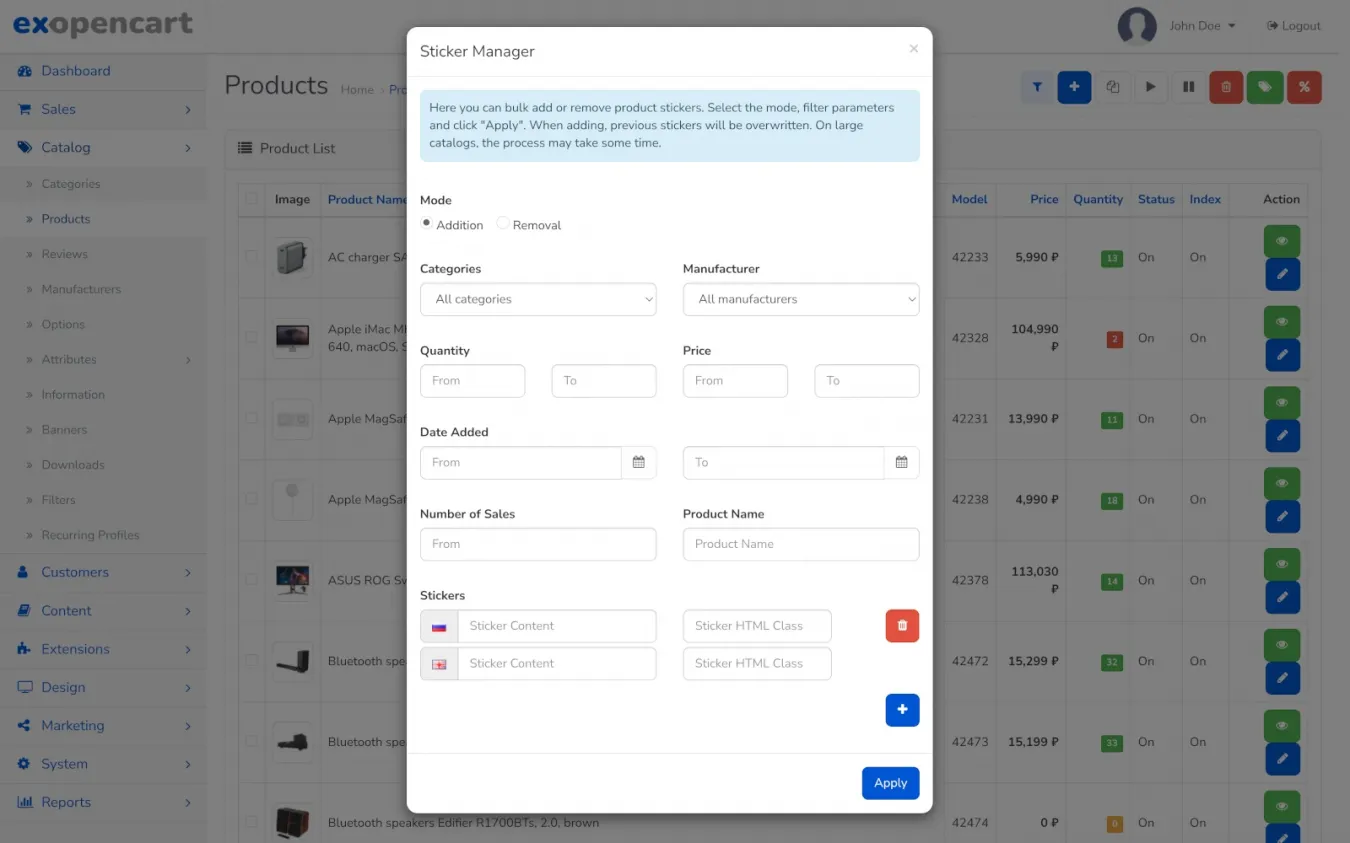Viewport: 1350px width, 843px height.
Task: Click the pause icon in the Products toolbar
Action: tap(1189, 87)
